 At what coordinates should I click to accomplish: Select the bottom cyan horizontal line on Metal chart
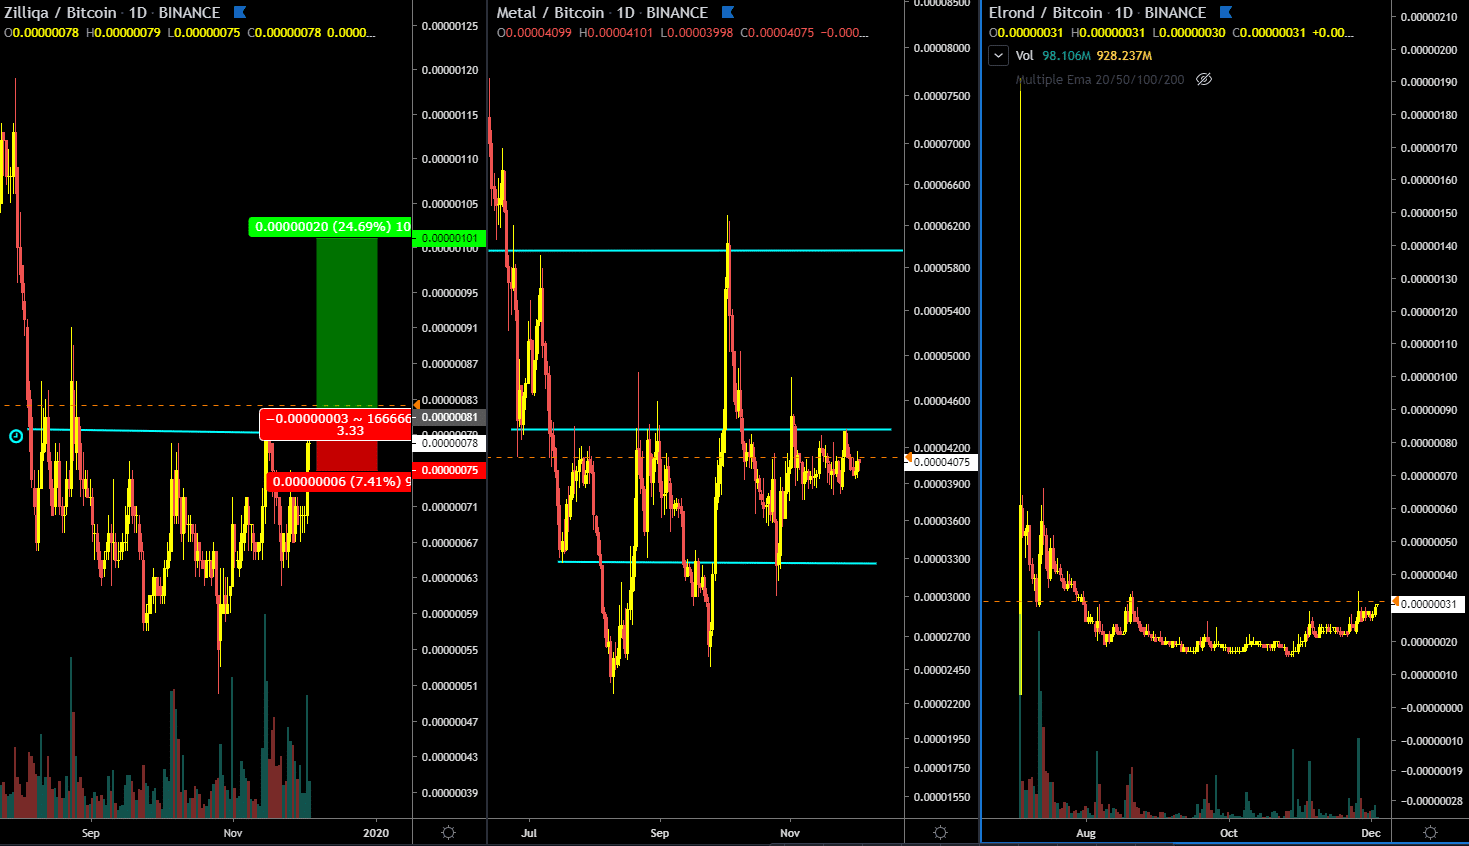pyautogui.click(x=717, y=563)
